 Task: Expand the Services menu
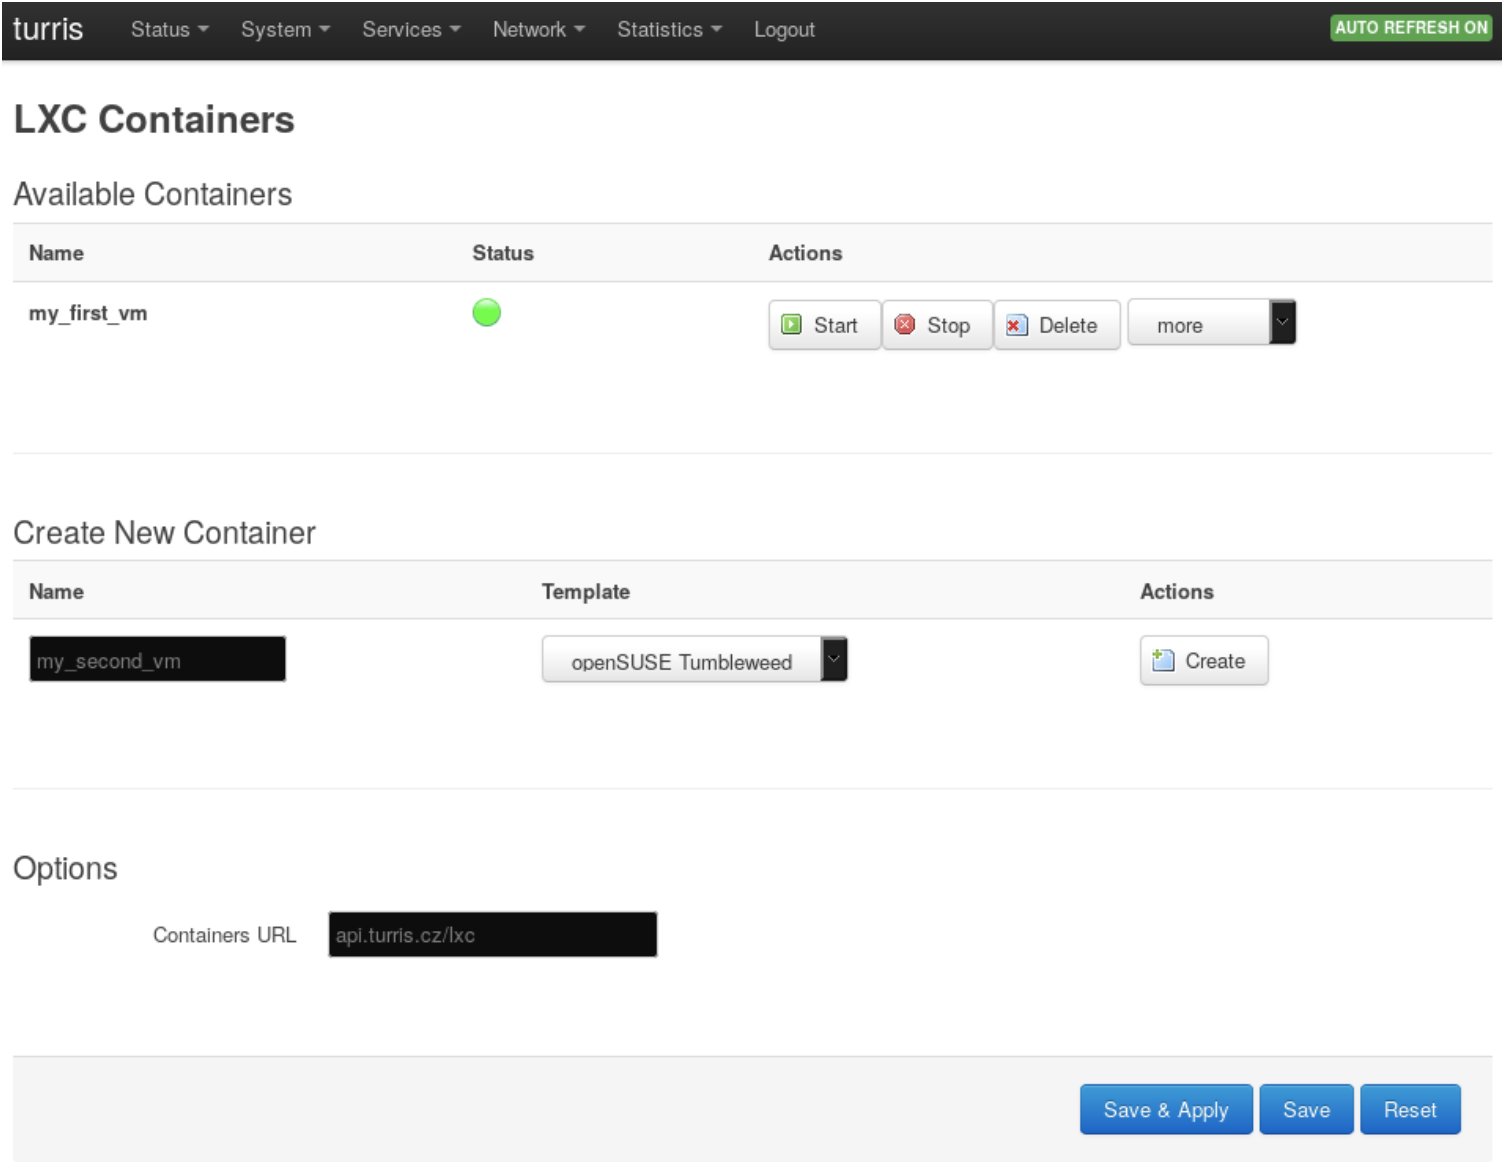tap(410, 30)
